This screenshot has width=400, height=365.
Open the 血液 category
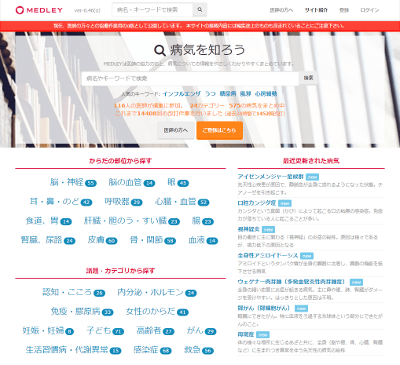(x=203, y=240)
